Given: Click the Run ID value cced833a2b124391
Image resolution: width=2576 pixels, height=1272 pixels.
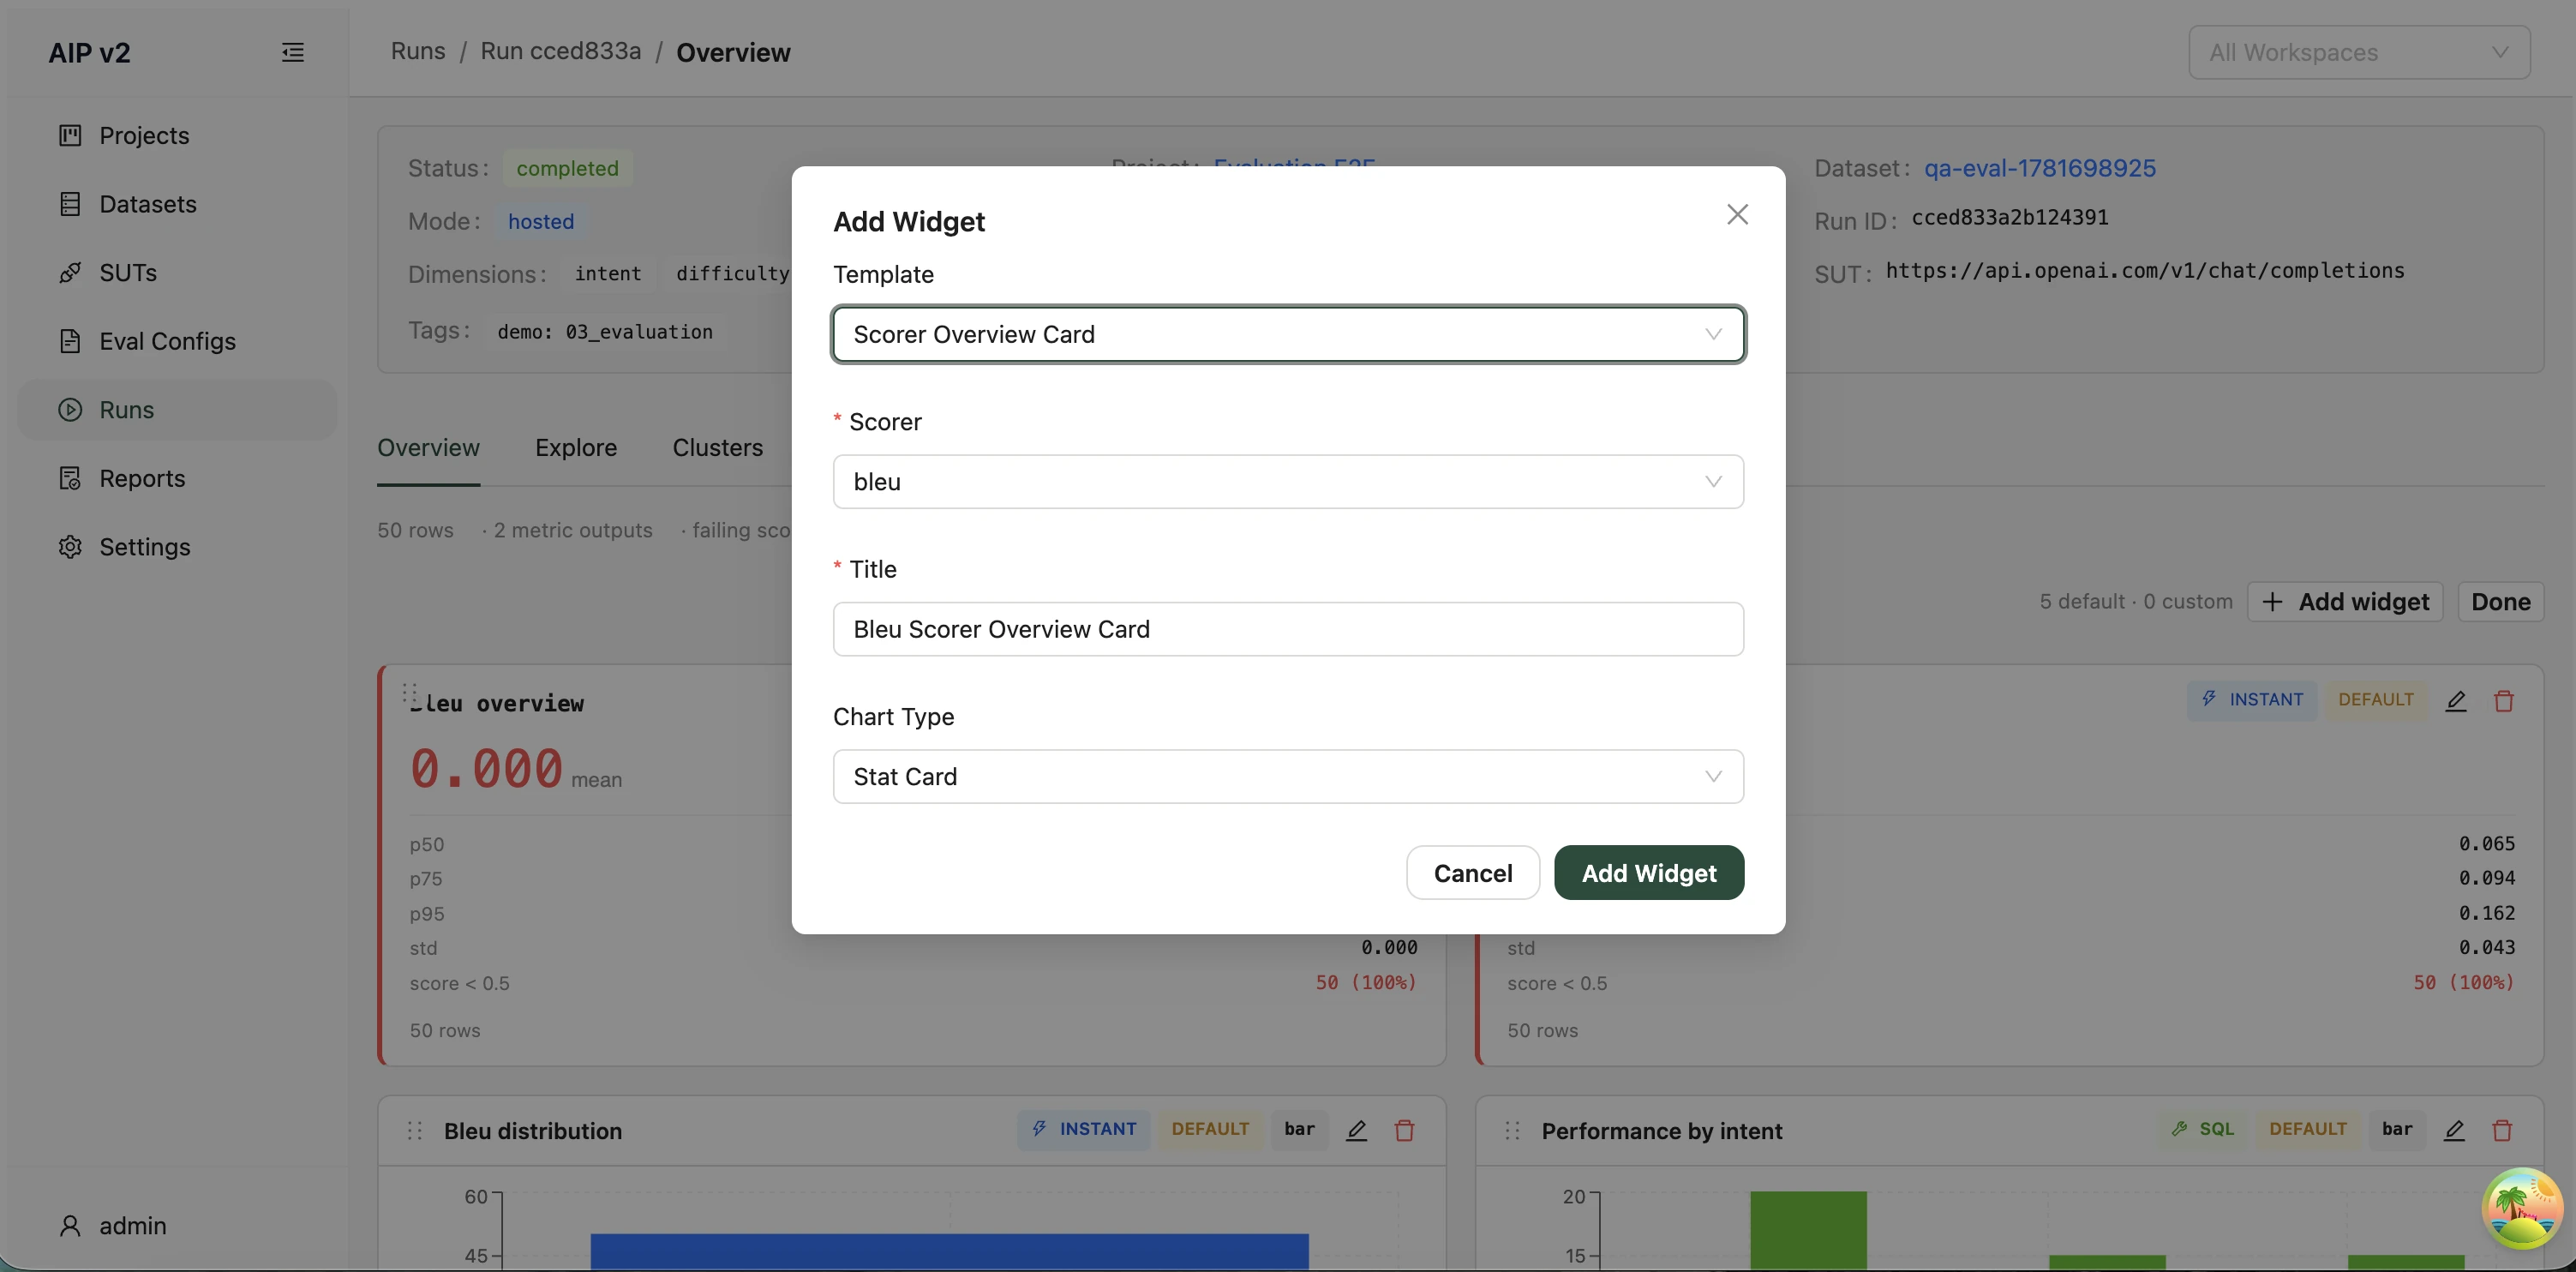Looking at the screenshot, I should 2009,217.
